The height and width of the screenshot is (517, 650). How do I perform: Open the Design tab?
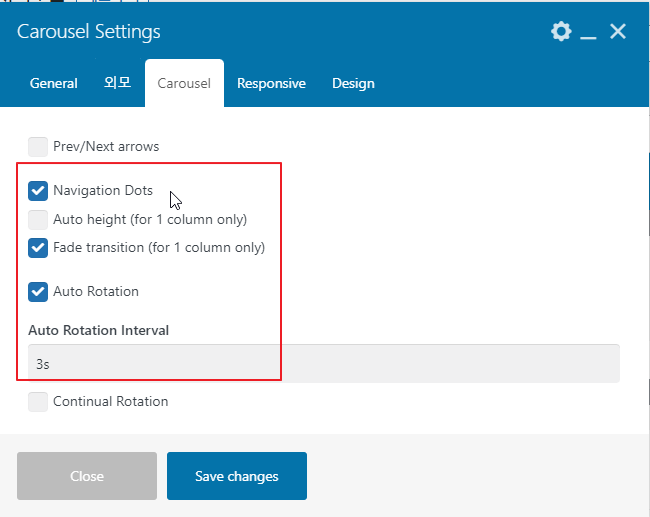[353, 83]
